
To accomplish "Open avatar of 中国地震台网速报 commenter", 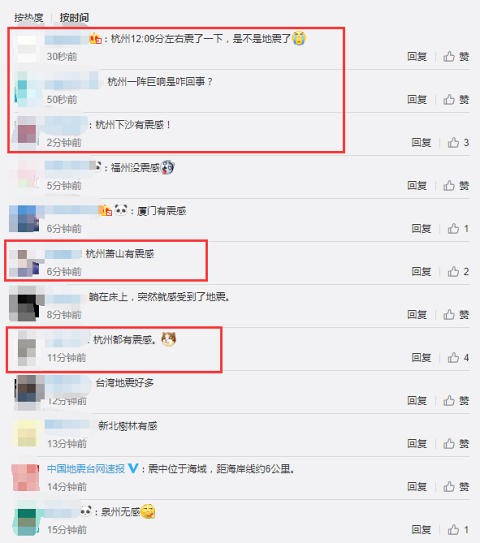I will click(x=26, y=478).
